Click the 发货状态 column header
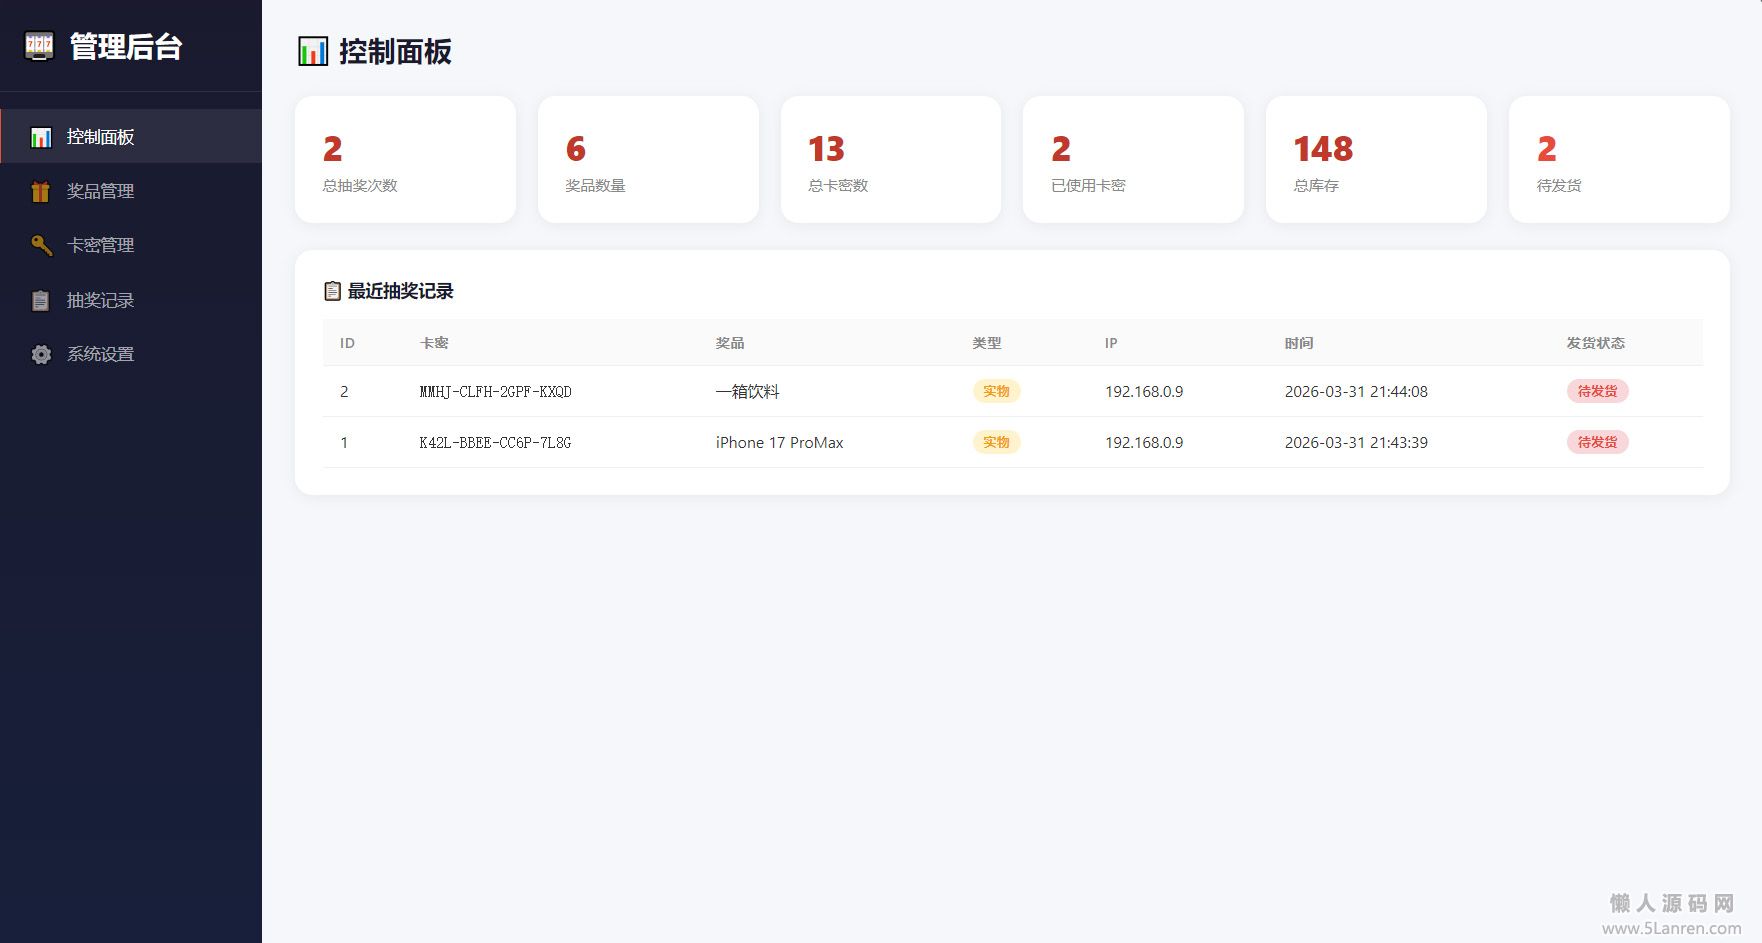The width and height of the screenshot is (1762, 943). click(x=1595, y=343)
